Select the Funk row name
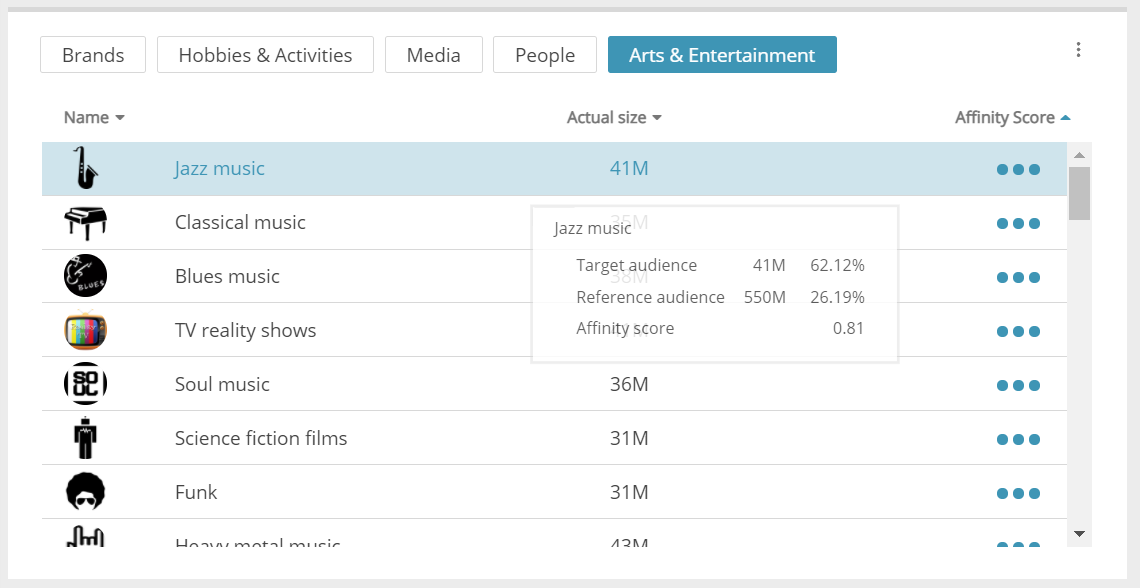 196,492
